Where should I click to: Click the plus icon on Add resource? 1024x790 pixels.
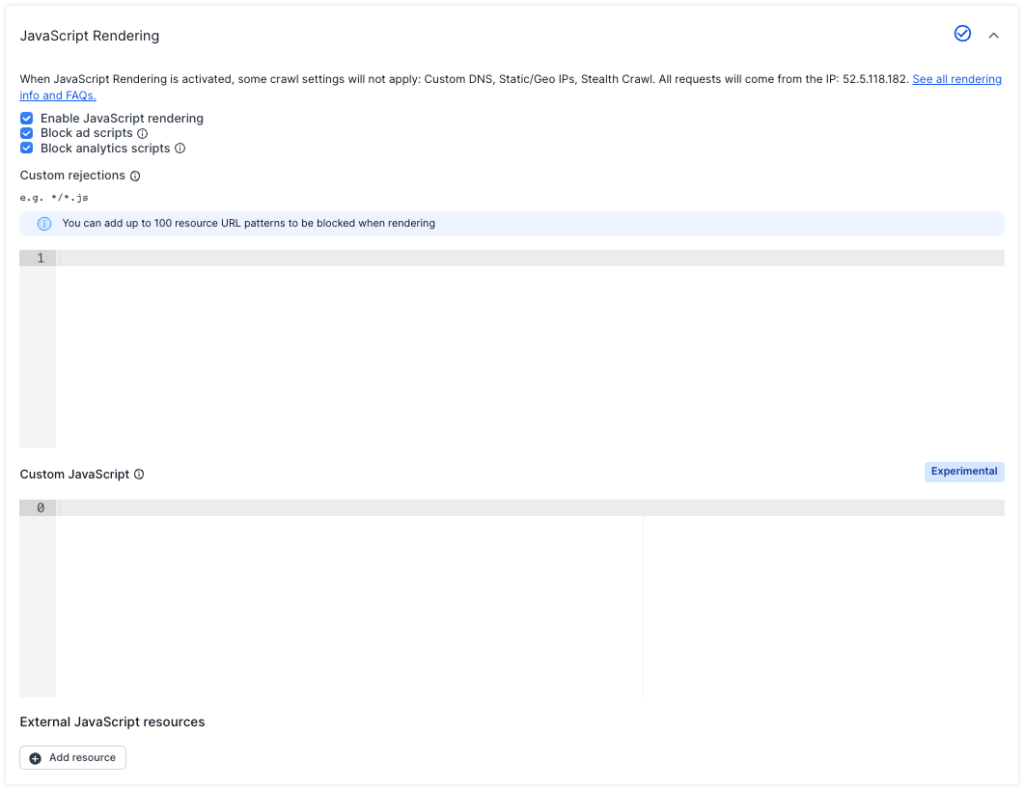(x=35, y=758)
